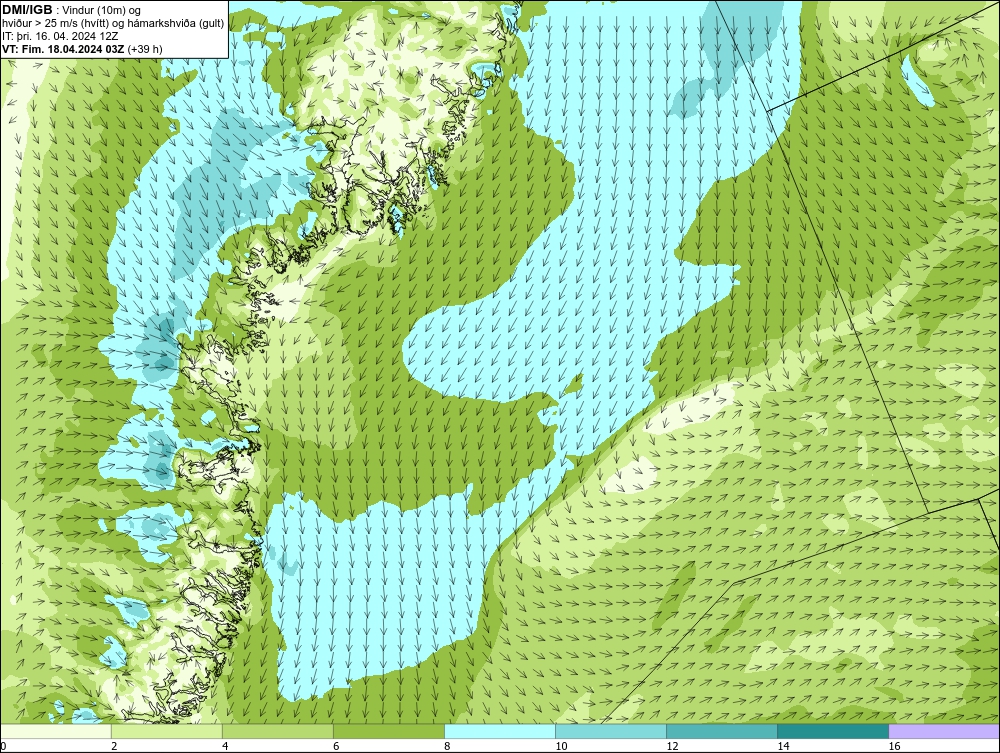Viewport: 1000px width, 753px height.
Task: Click the 4–6 m/s green legend swatch
Action: pyautogui.click(x=277, y=731)
